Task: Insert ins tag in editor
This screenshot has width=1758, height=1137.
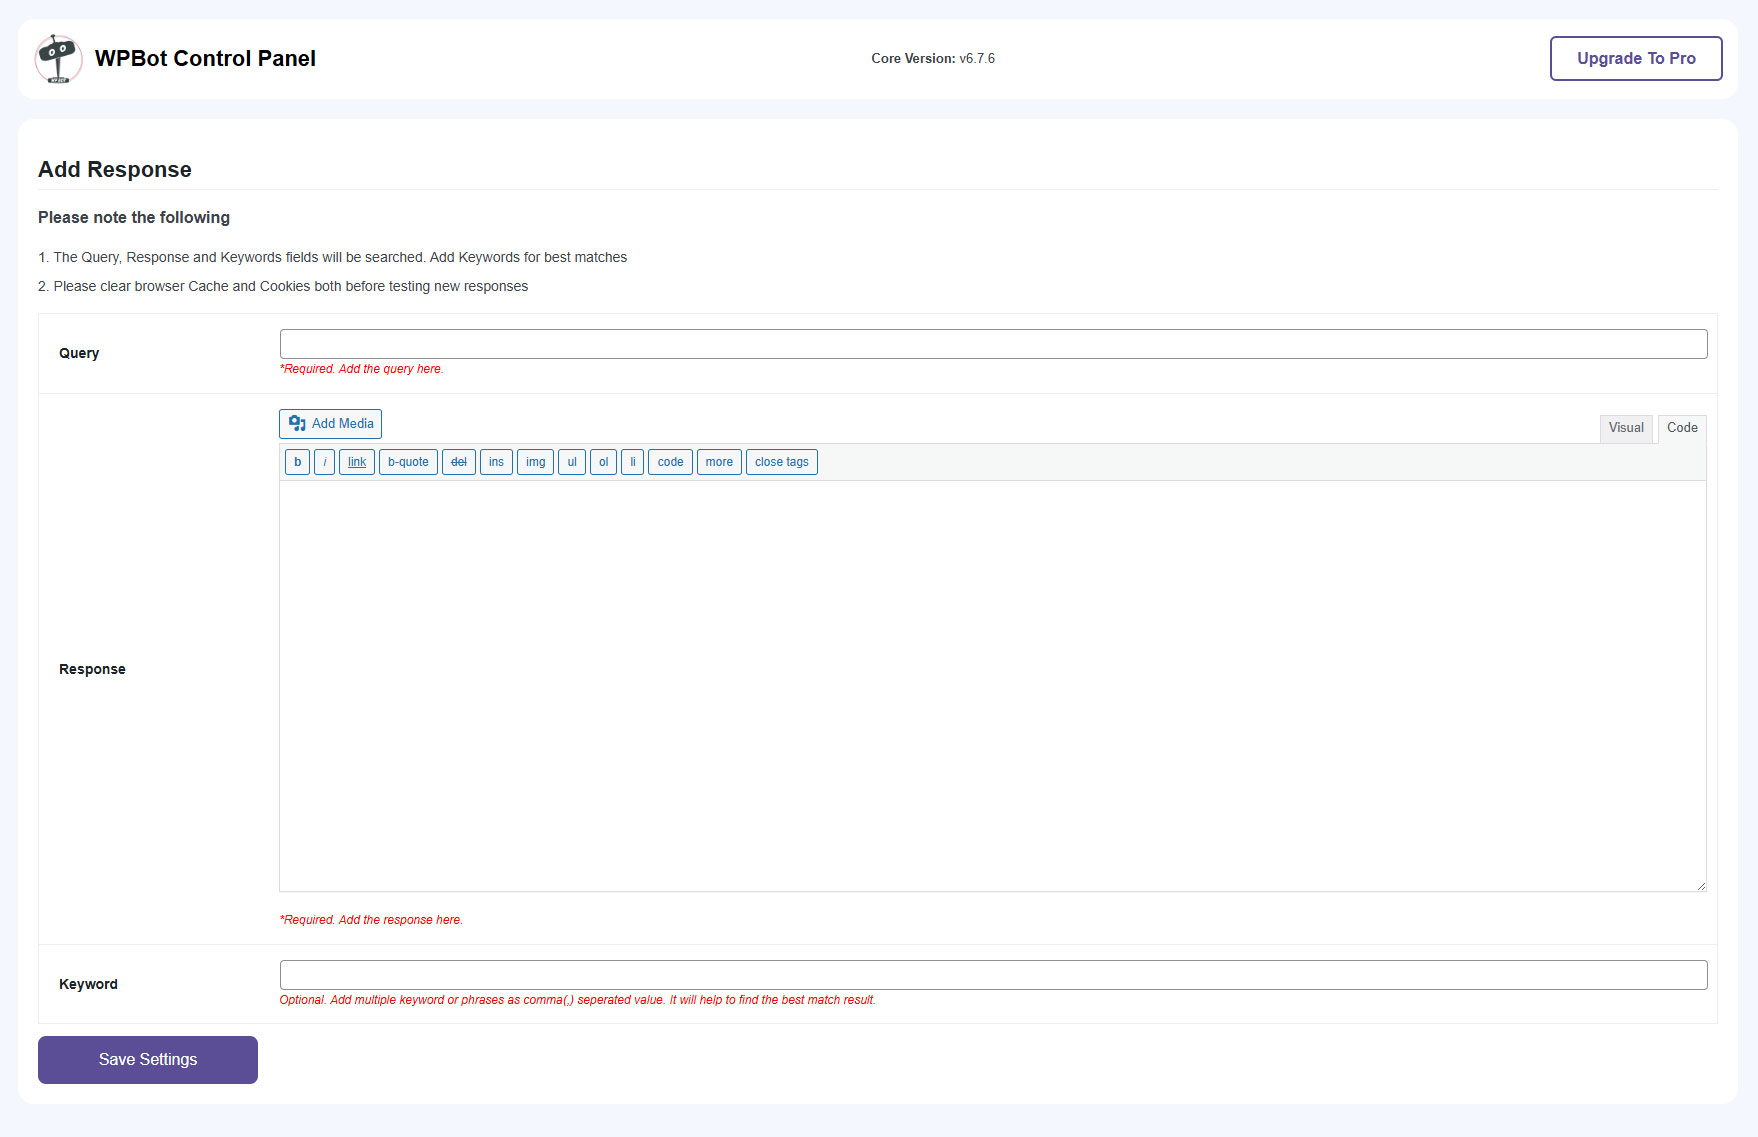Action: coord(496,462)
